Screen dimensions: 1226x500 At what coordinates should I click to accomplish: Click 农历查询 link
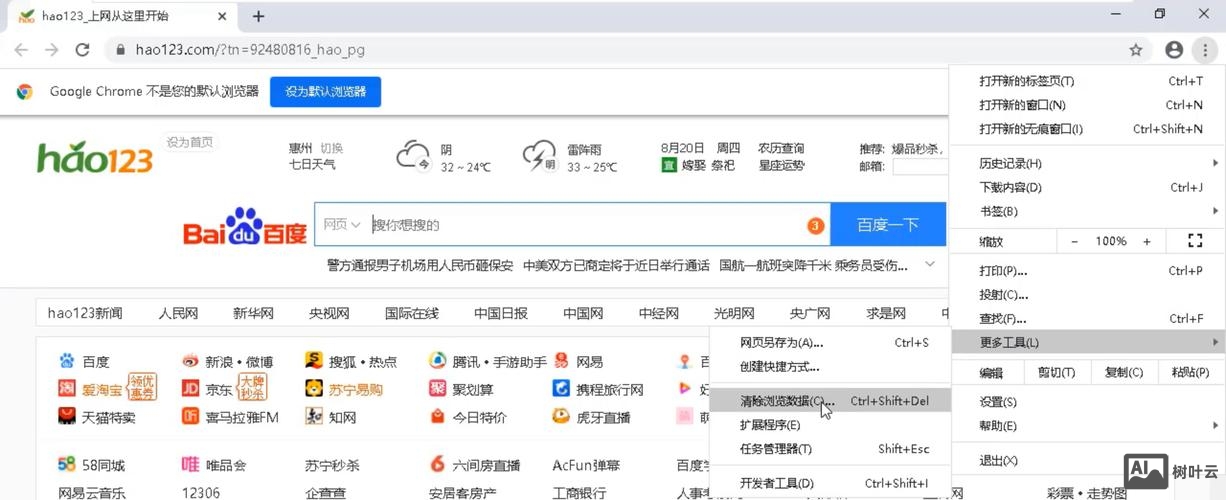pos(781,148)
